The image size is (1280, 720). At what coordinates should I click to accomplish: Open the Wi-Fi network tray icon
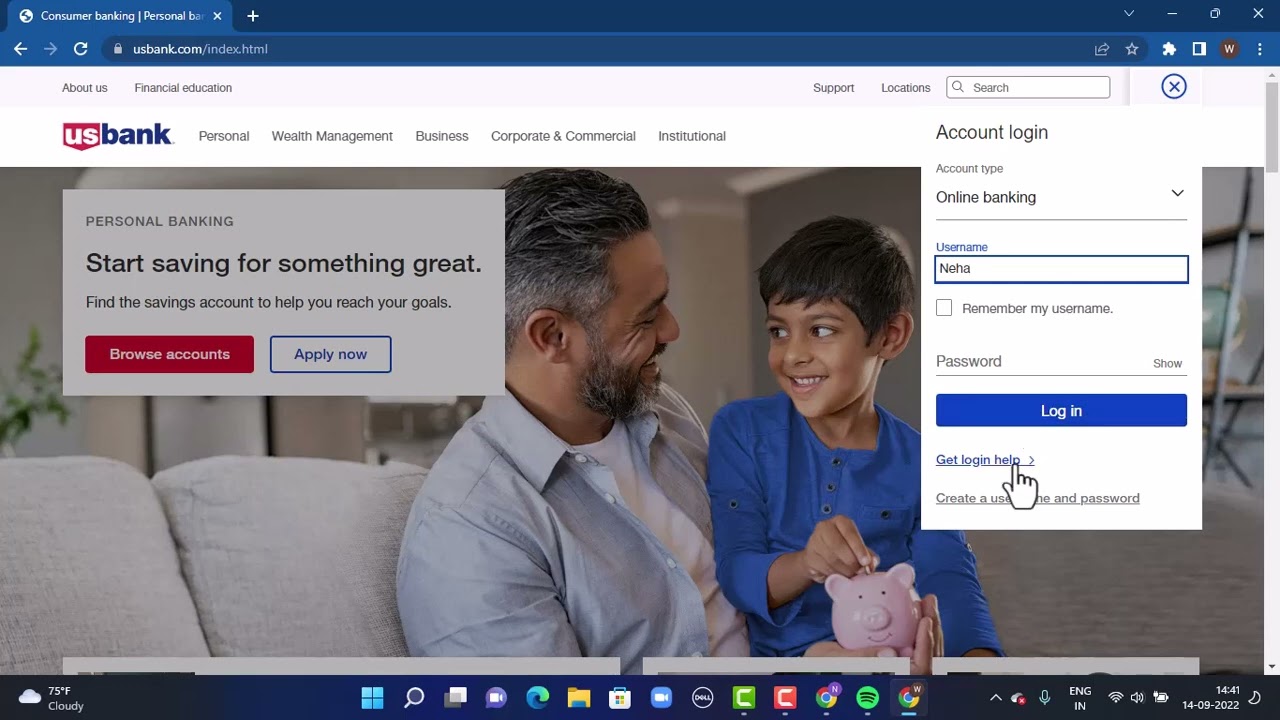click(1116, 697)
